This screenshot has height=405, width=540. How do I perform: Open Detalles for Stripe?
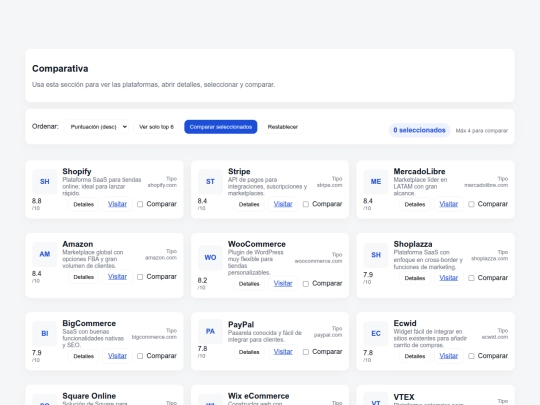click(249, 204)
